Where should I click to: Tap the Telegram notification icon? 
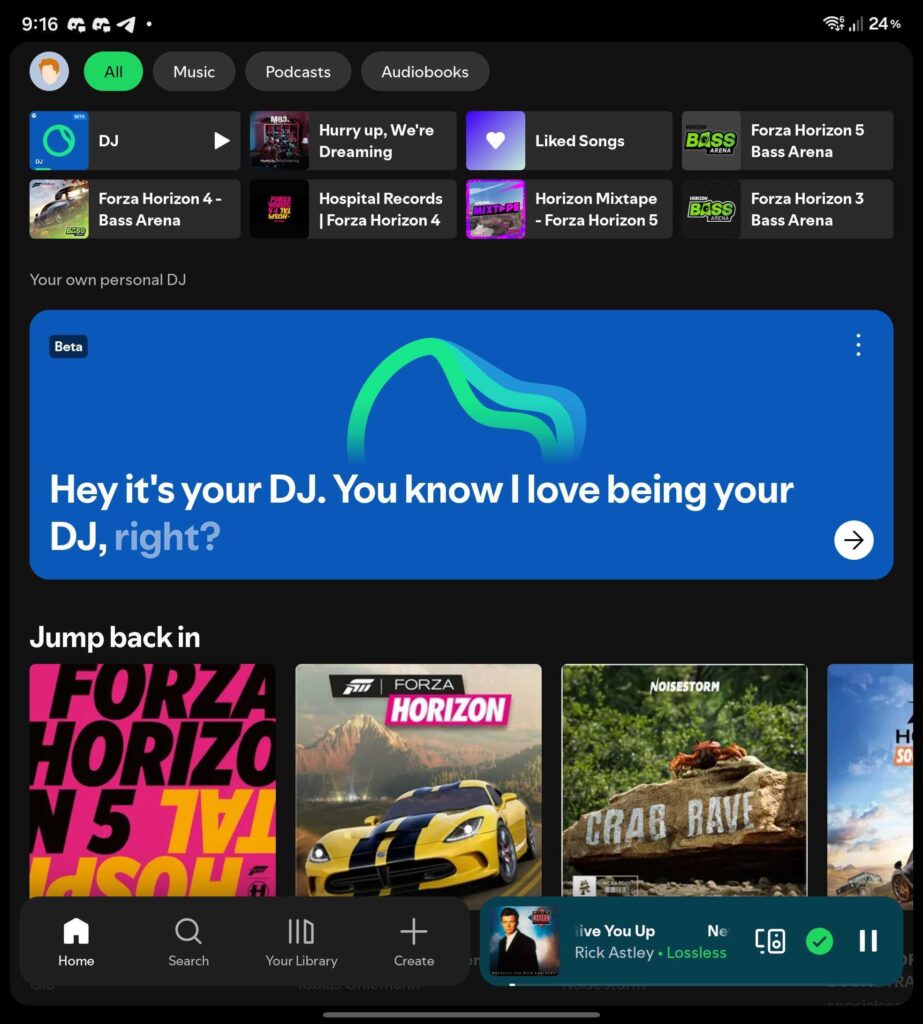click(x=126, y=24)
